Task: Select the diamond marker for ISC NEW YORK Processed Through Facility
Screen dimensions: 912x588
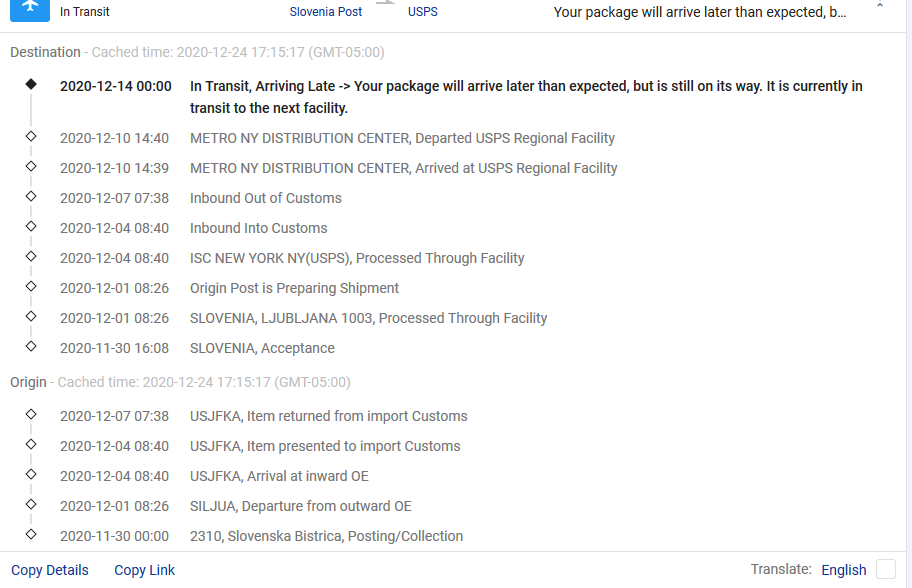Action: pyautogui.click(x=31, y=256)
